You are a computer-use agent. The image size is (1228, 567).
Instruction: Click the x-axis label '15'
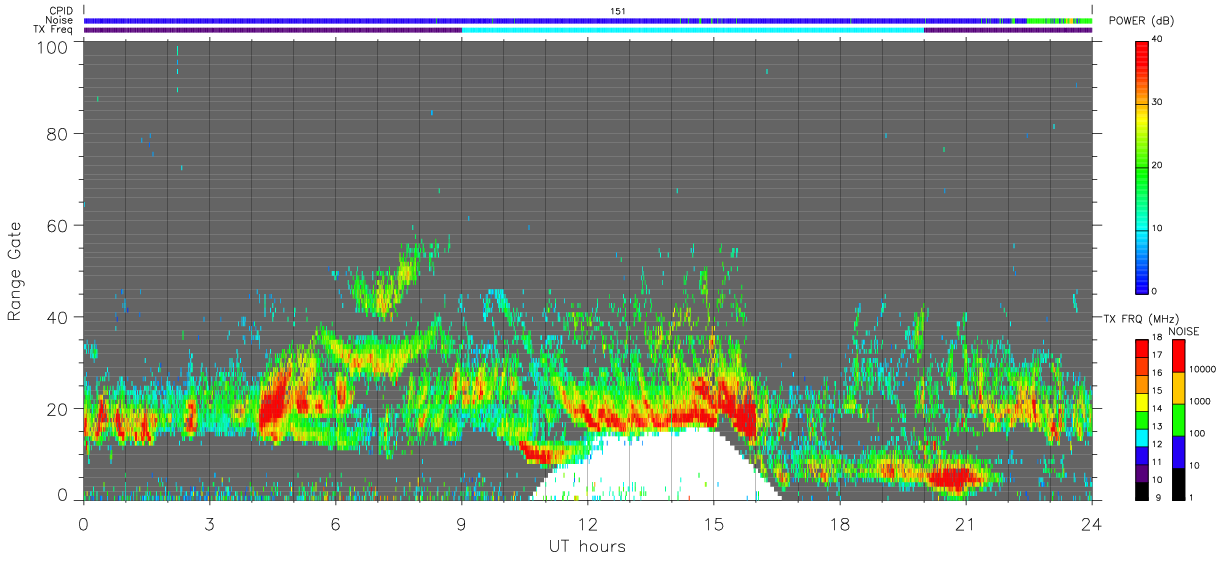713,524
